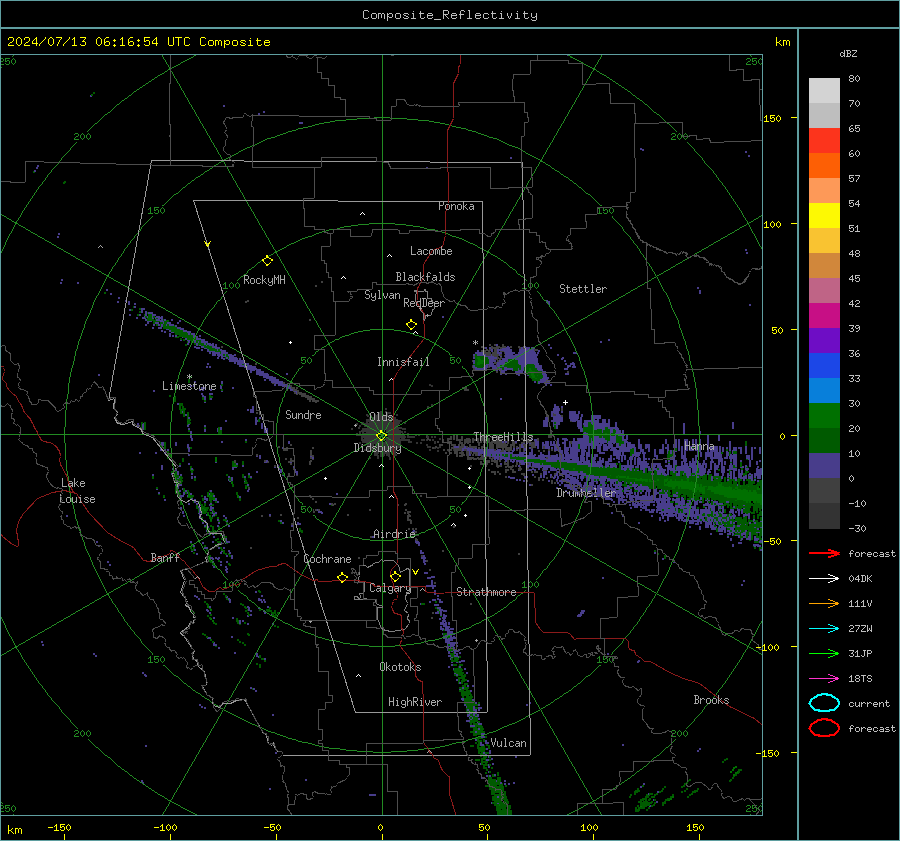Click the Hanna city label
The width and height of the screenshot is (900, 841).
699,446
